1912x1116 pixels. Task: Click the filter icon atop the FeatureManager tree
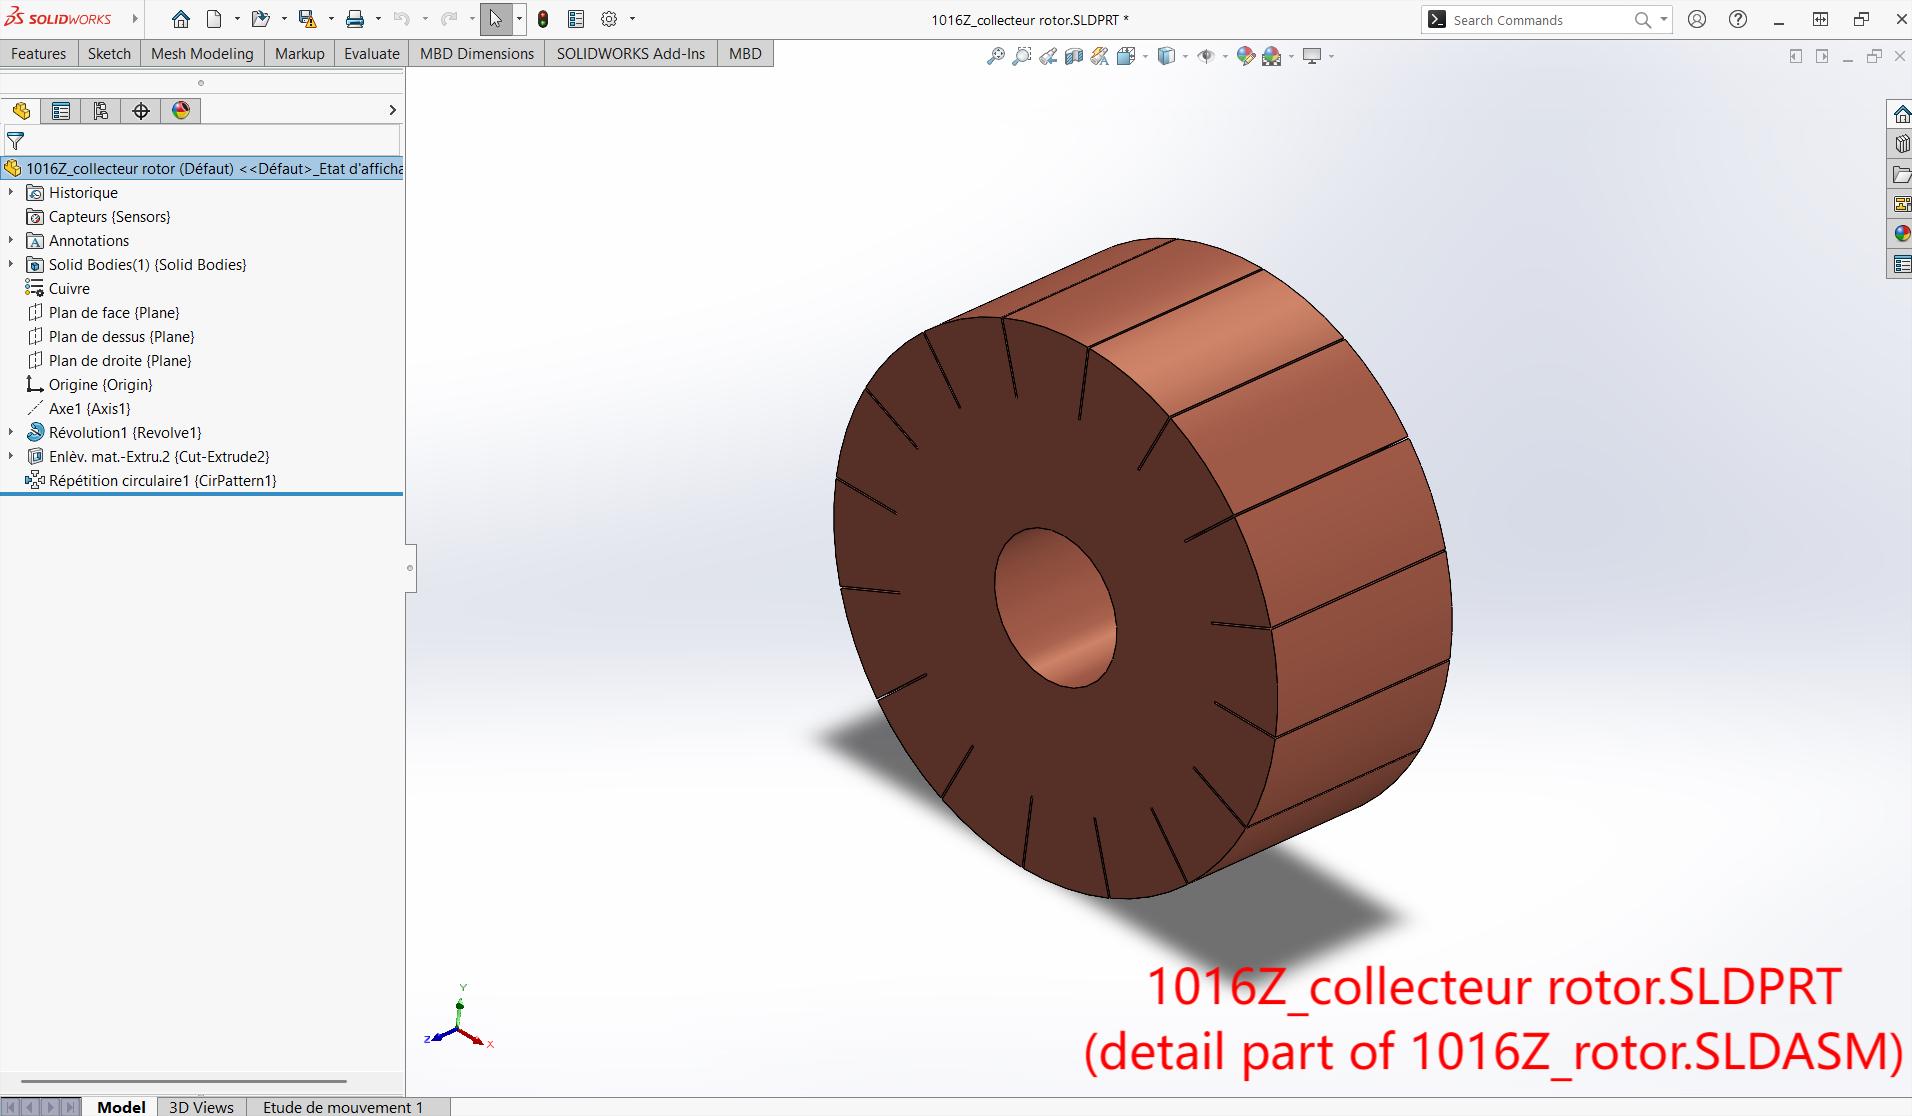click(x=16, y=141)
